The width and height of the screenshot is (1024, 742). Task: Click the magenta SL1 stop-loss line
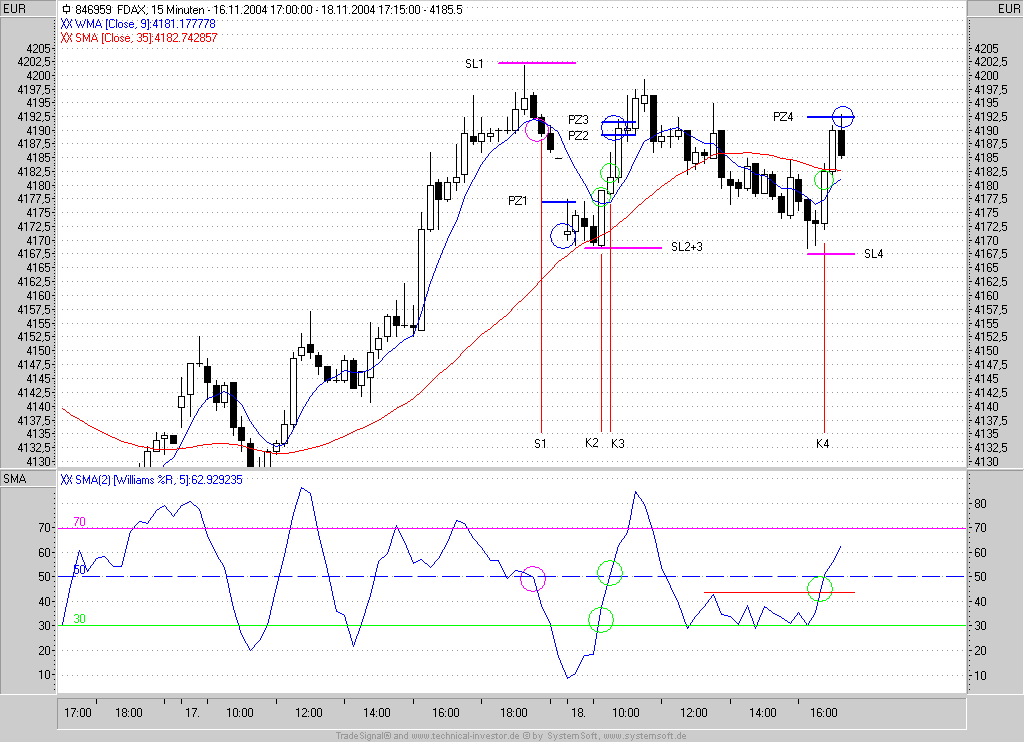click(537, 63)
